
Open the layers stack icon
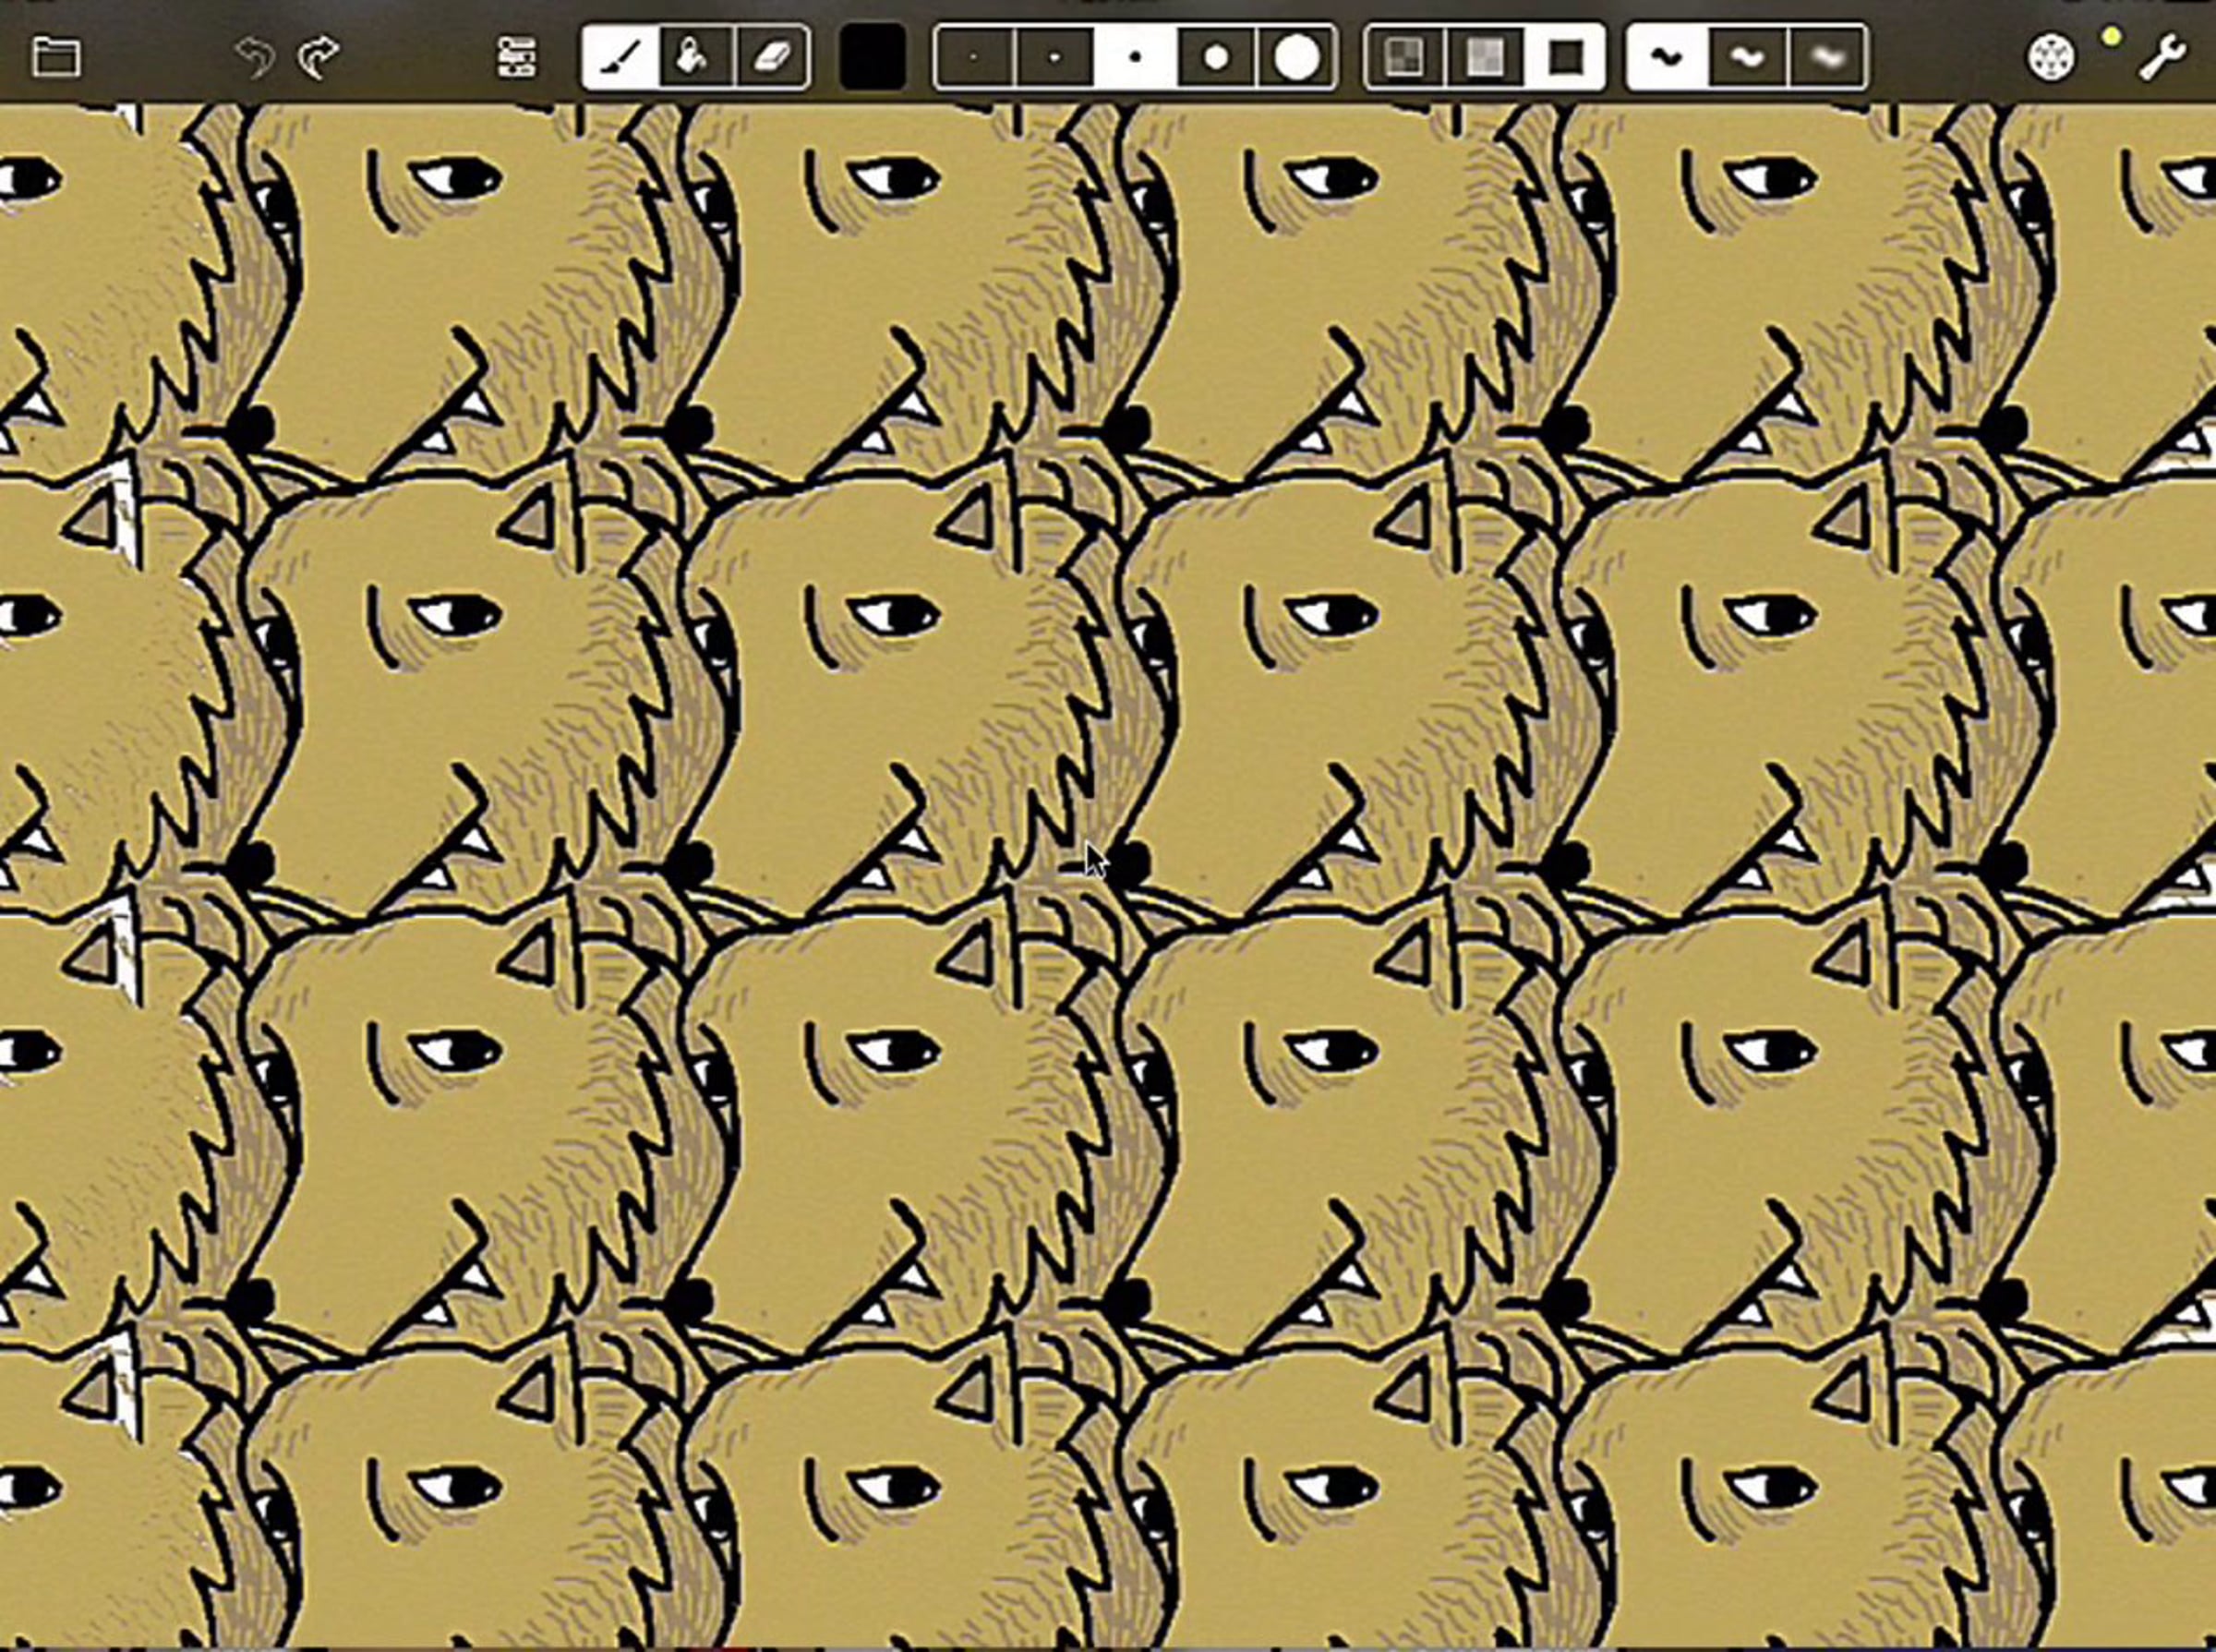click(x=516, y=58)
